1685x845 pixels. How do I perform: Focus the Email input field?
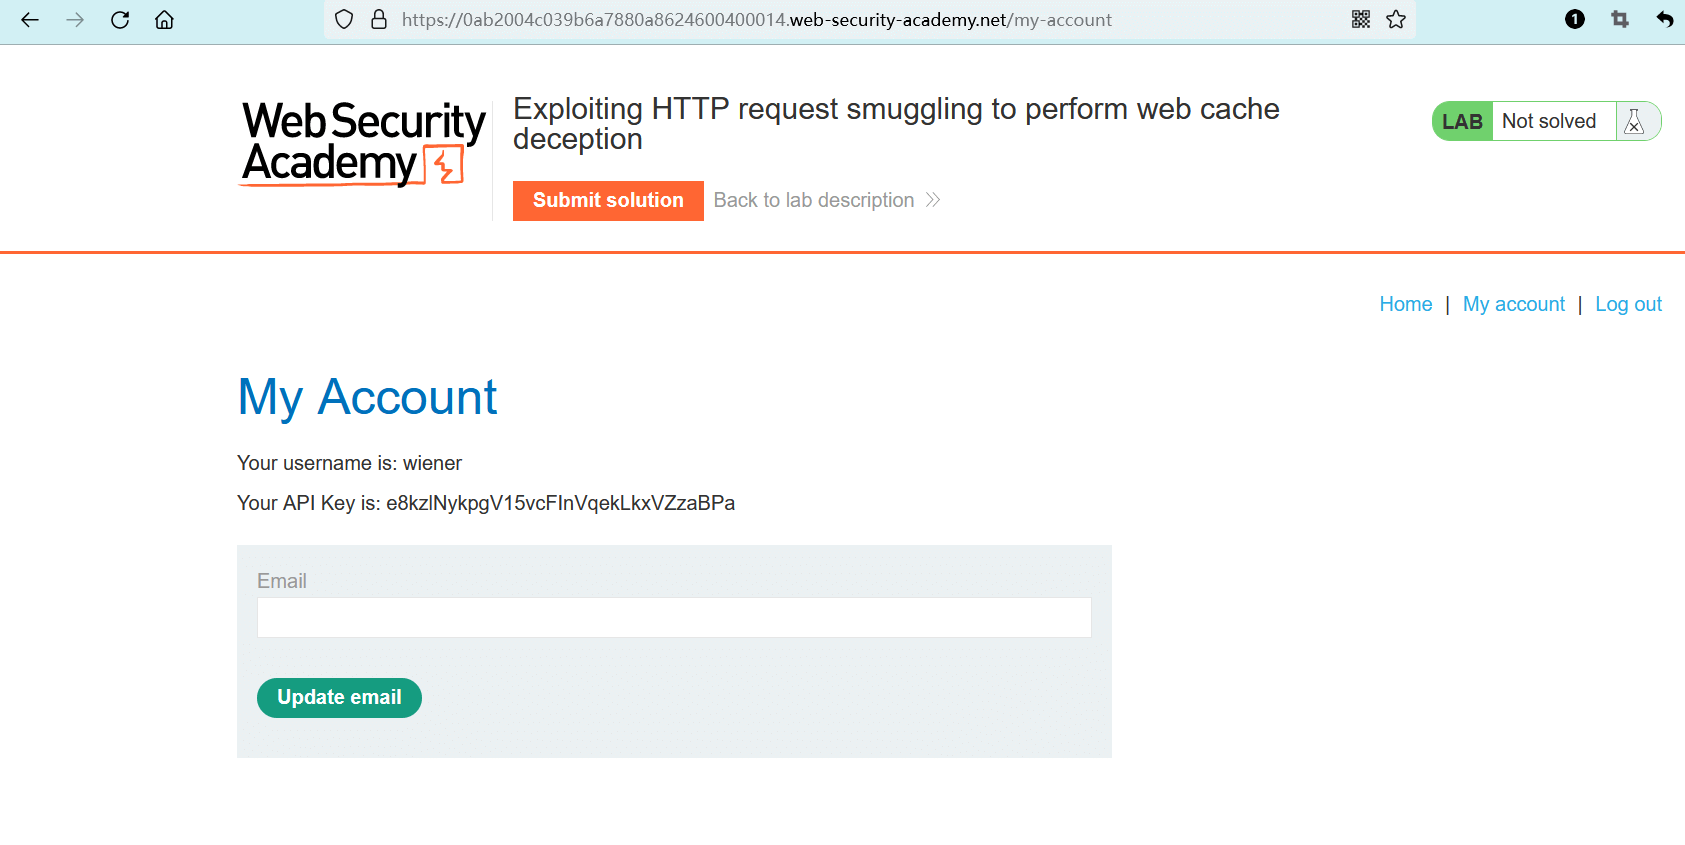(674, 618)
